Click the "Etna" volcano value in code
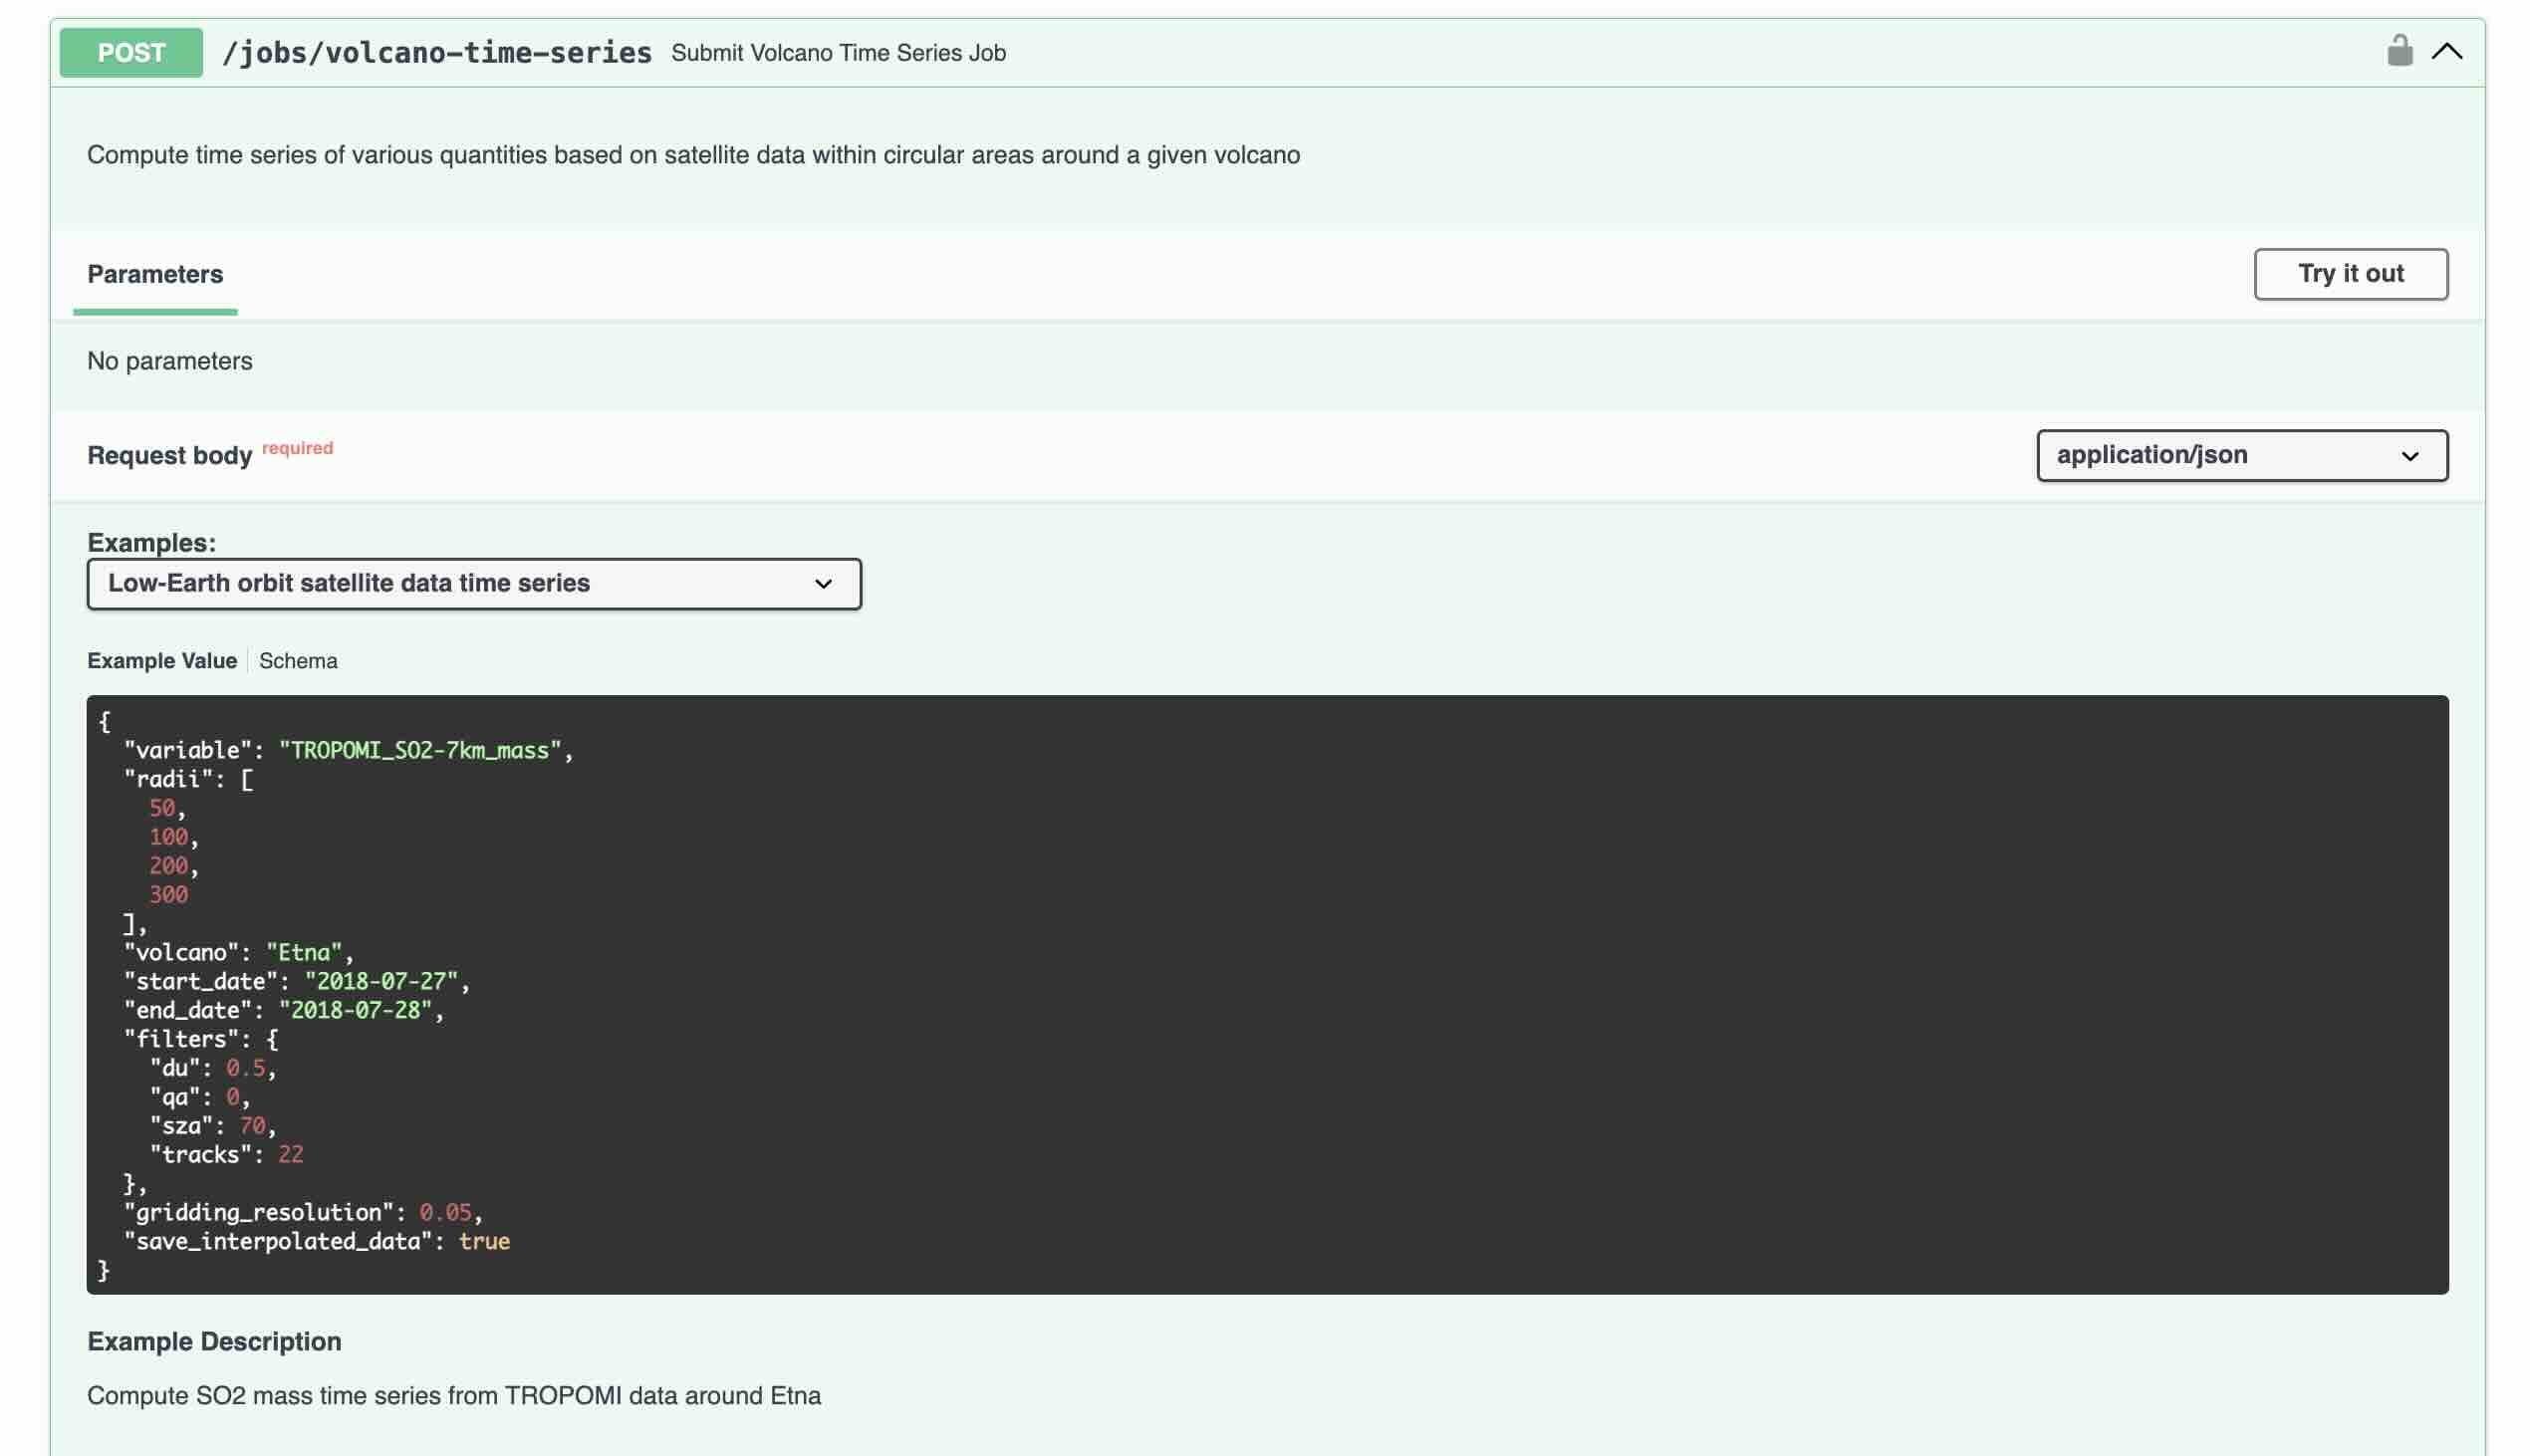2530x1456 pixels. click(x=304, y=952)
